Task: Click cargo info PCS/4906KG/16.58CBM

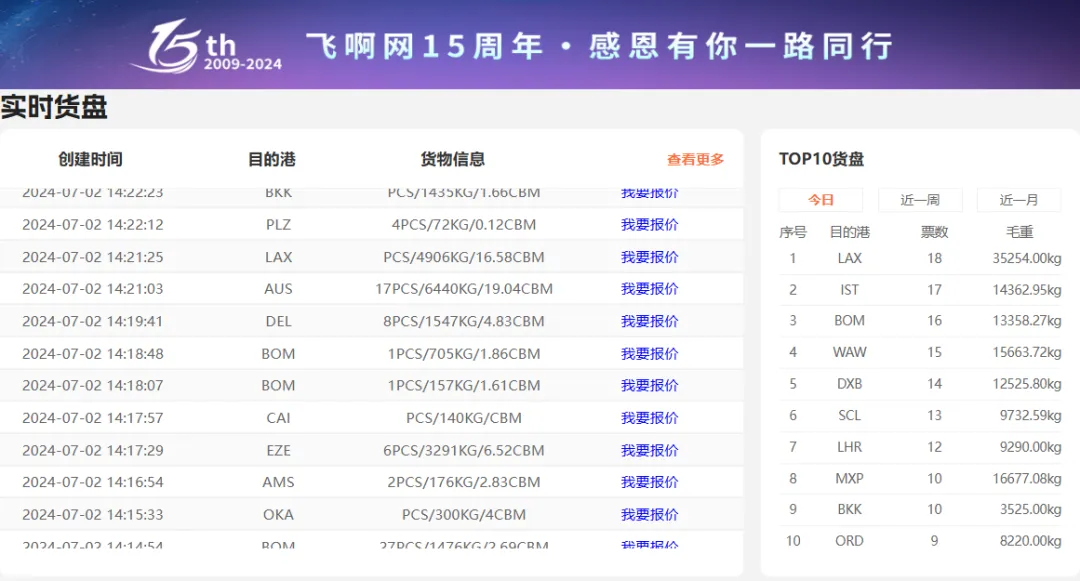Action: point(464,257)
